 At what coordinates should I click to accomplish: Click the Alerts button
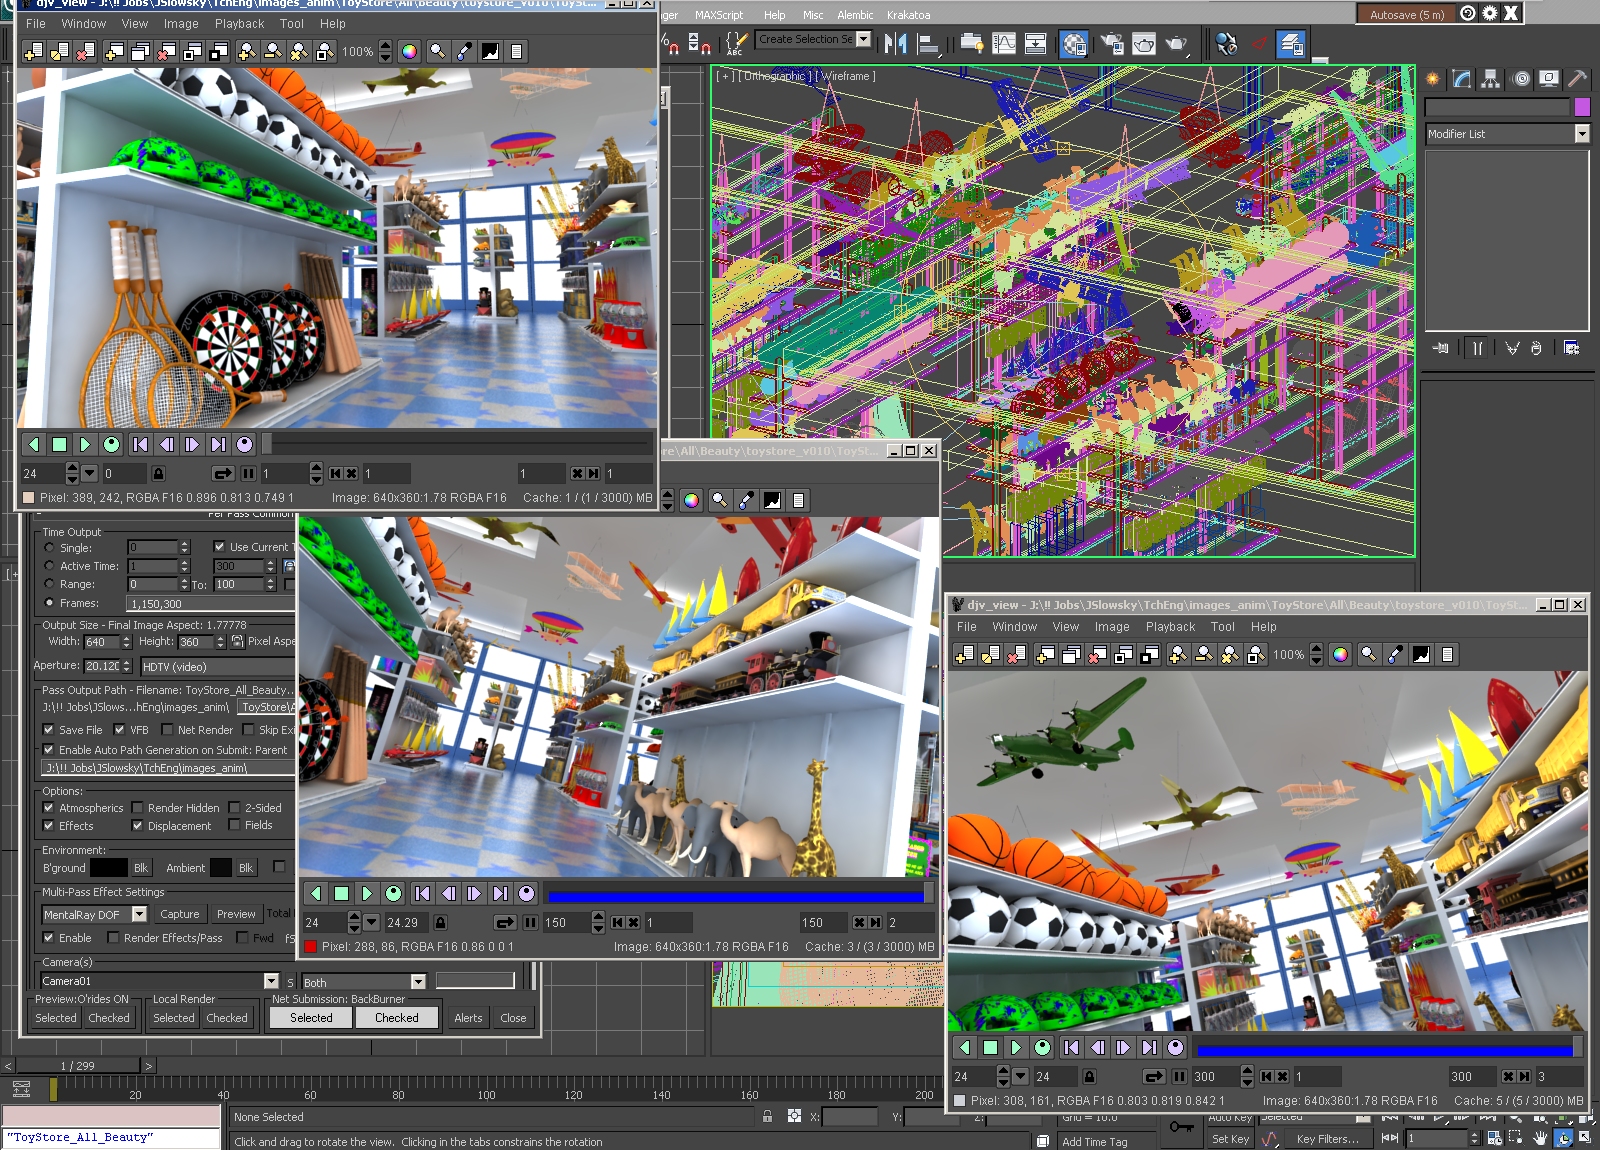468,1018
